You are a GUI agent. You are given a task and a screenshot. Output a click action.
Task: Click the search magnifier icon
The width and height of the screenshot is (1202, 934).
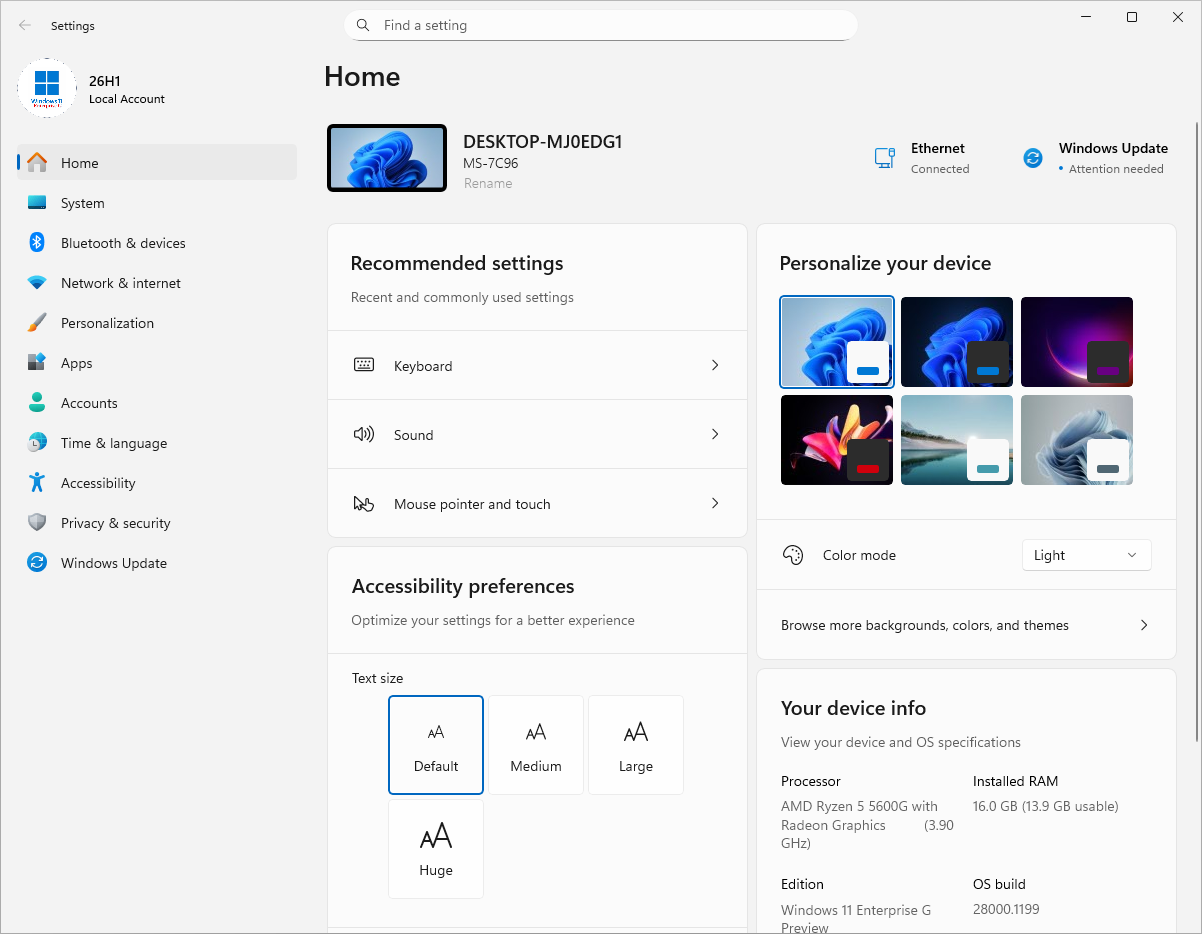363,25
